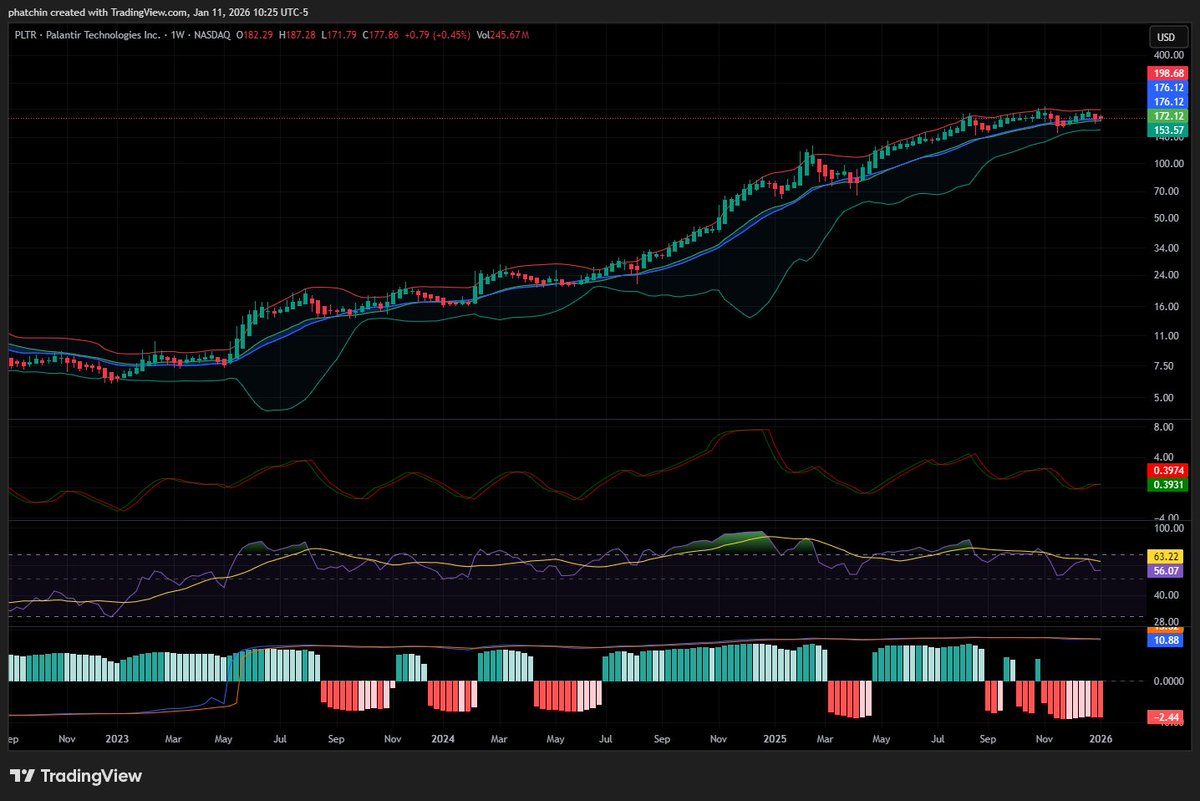Click the TradingView logo at bottom left

point(76,776)
